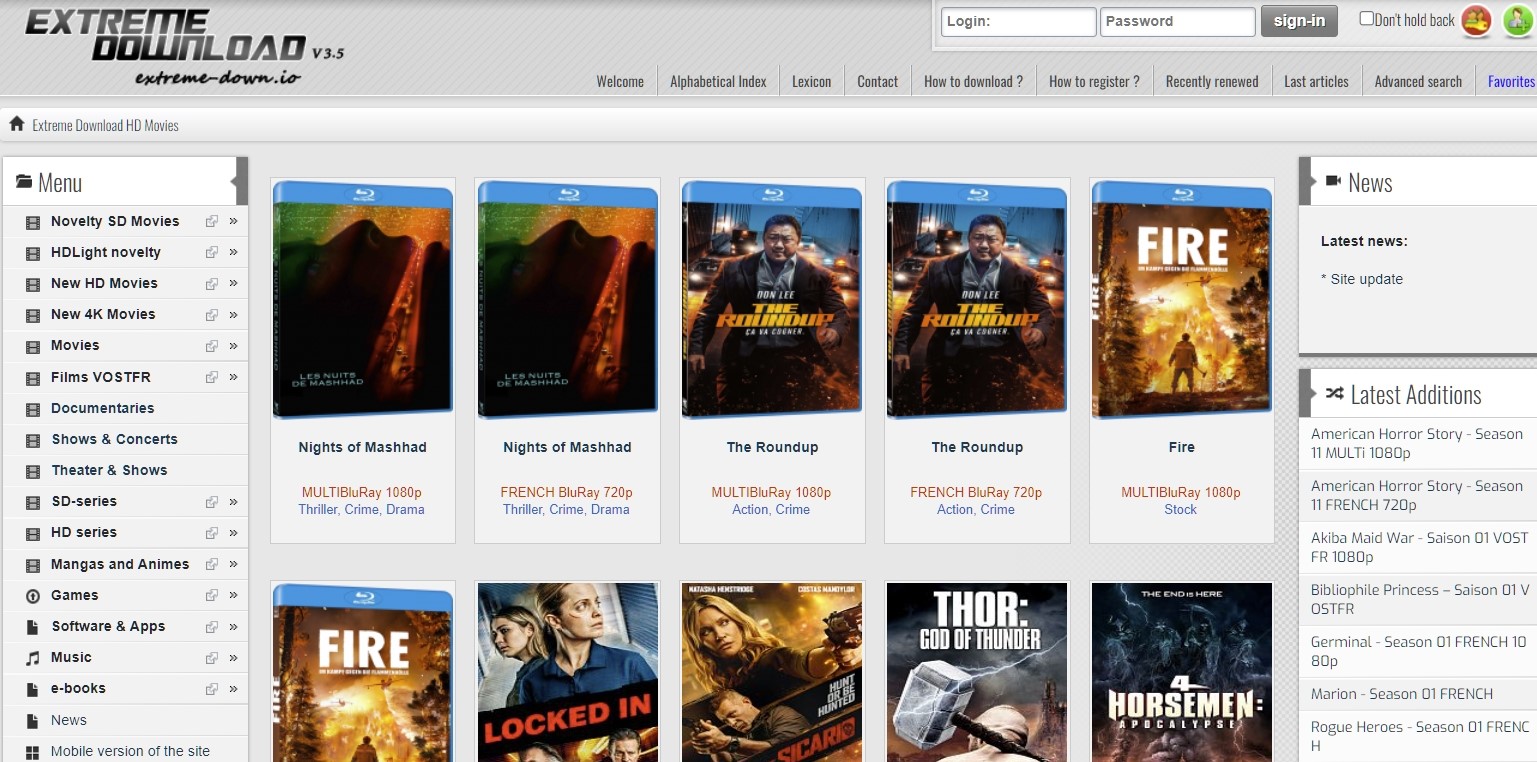Viewport: 1537px width, 762px height.
Task: Click the grid icon beside Mobile version
Action: (x=33, y=752)
